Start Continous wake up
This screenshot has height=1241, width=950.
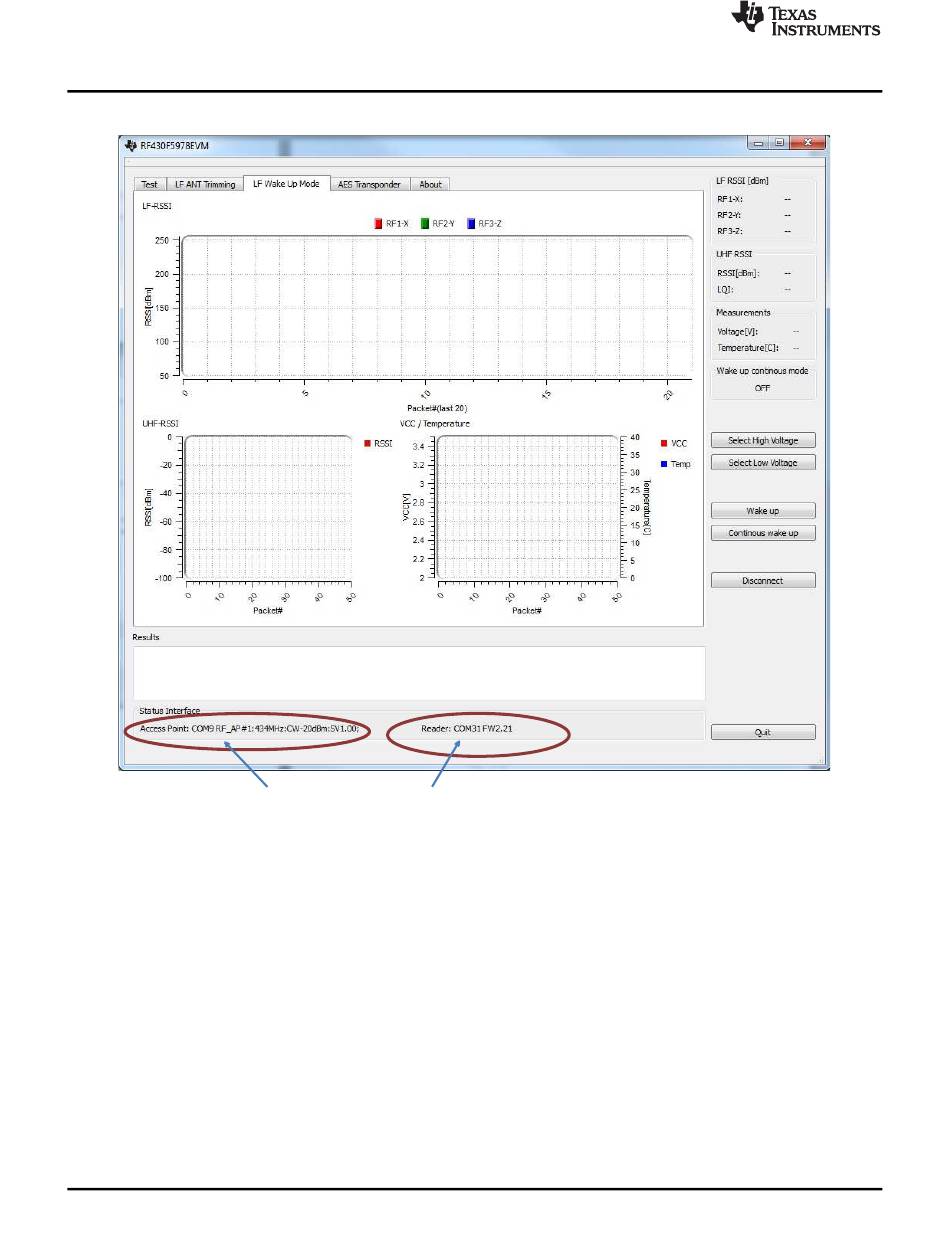point(763,533)
